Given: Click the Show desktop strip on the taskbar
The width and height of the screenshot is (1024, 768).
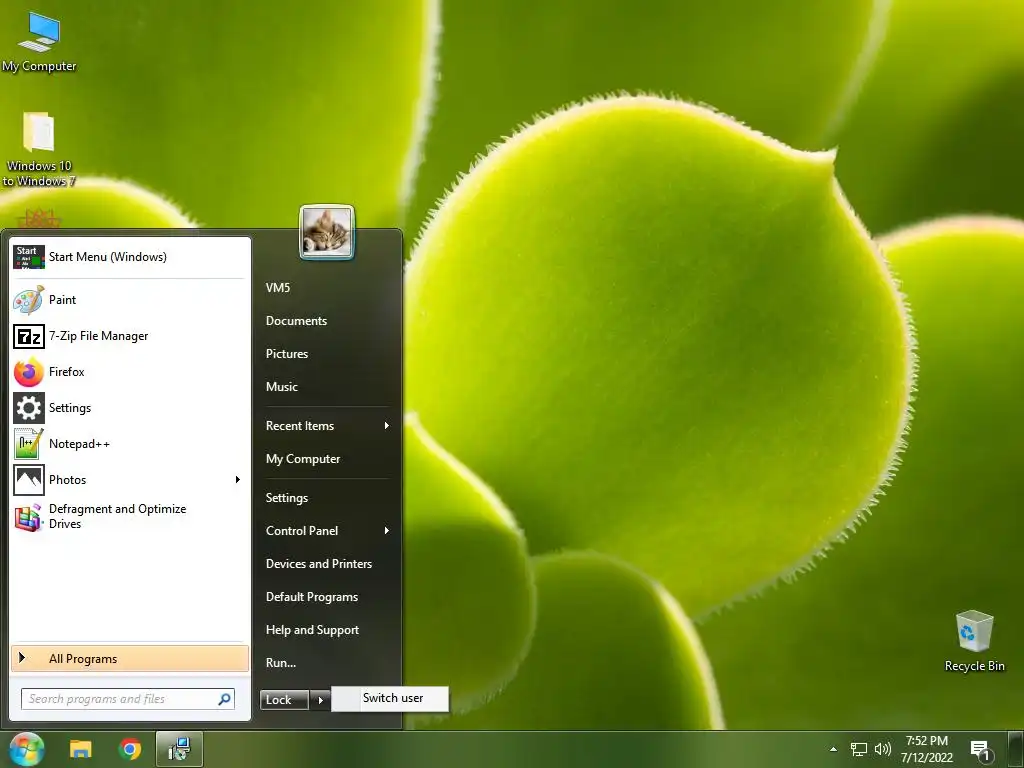Looking at the screenshot, I should click(x=1016, y=749).
